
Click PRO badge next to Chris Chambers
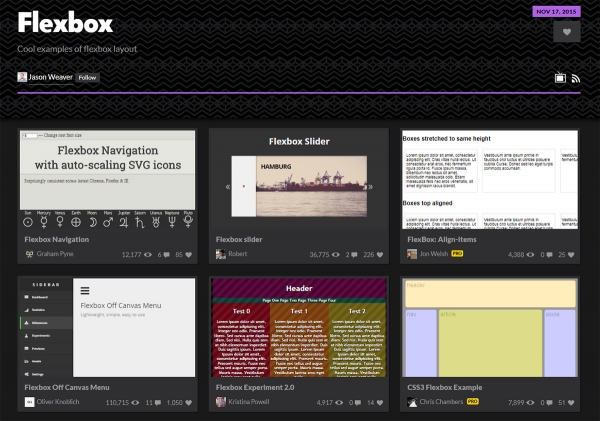coord(472,402)
